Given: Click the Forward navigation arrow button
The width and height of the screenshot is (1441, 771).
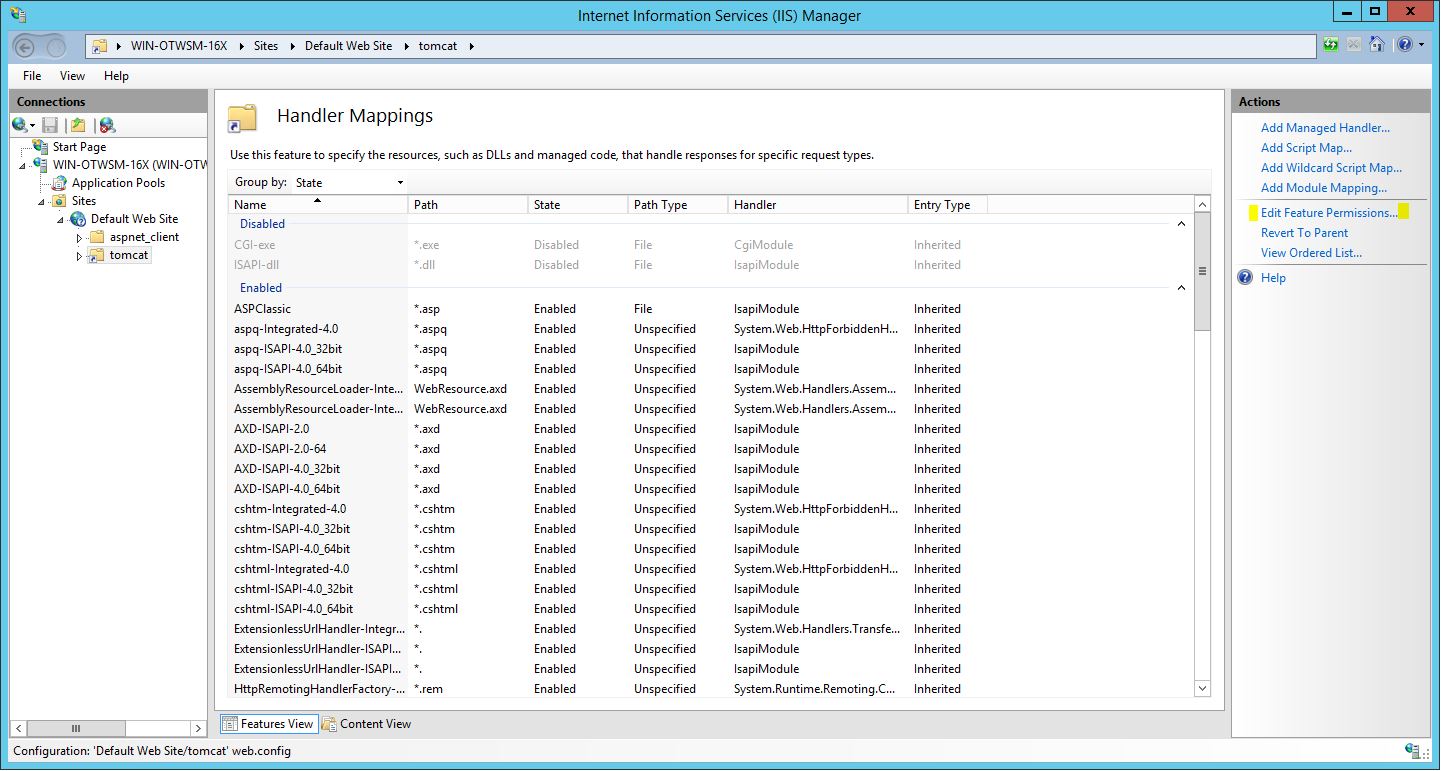Looking at the screenshot, I should click(56, 47).
